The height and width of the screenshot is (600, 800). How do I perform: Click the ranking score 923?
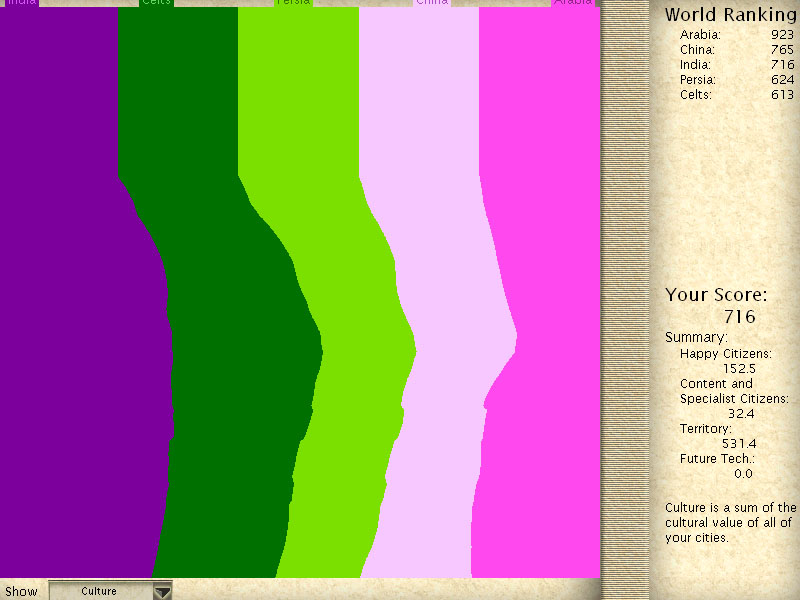[x=783, y=35]
